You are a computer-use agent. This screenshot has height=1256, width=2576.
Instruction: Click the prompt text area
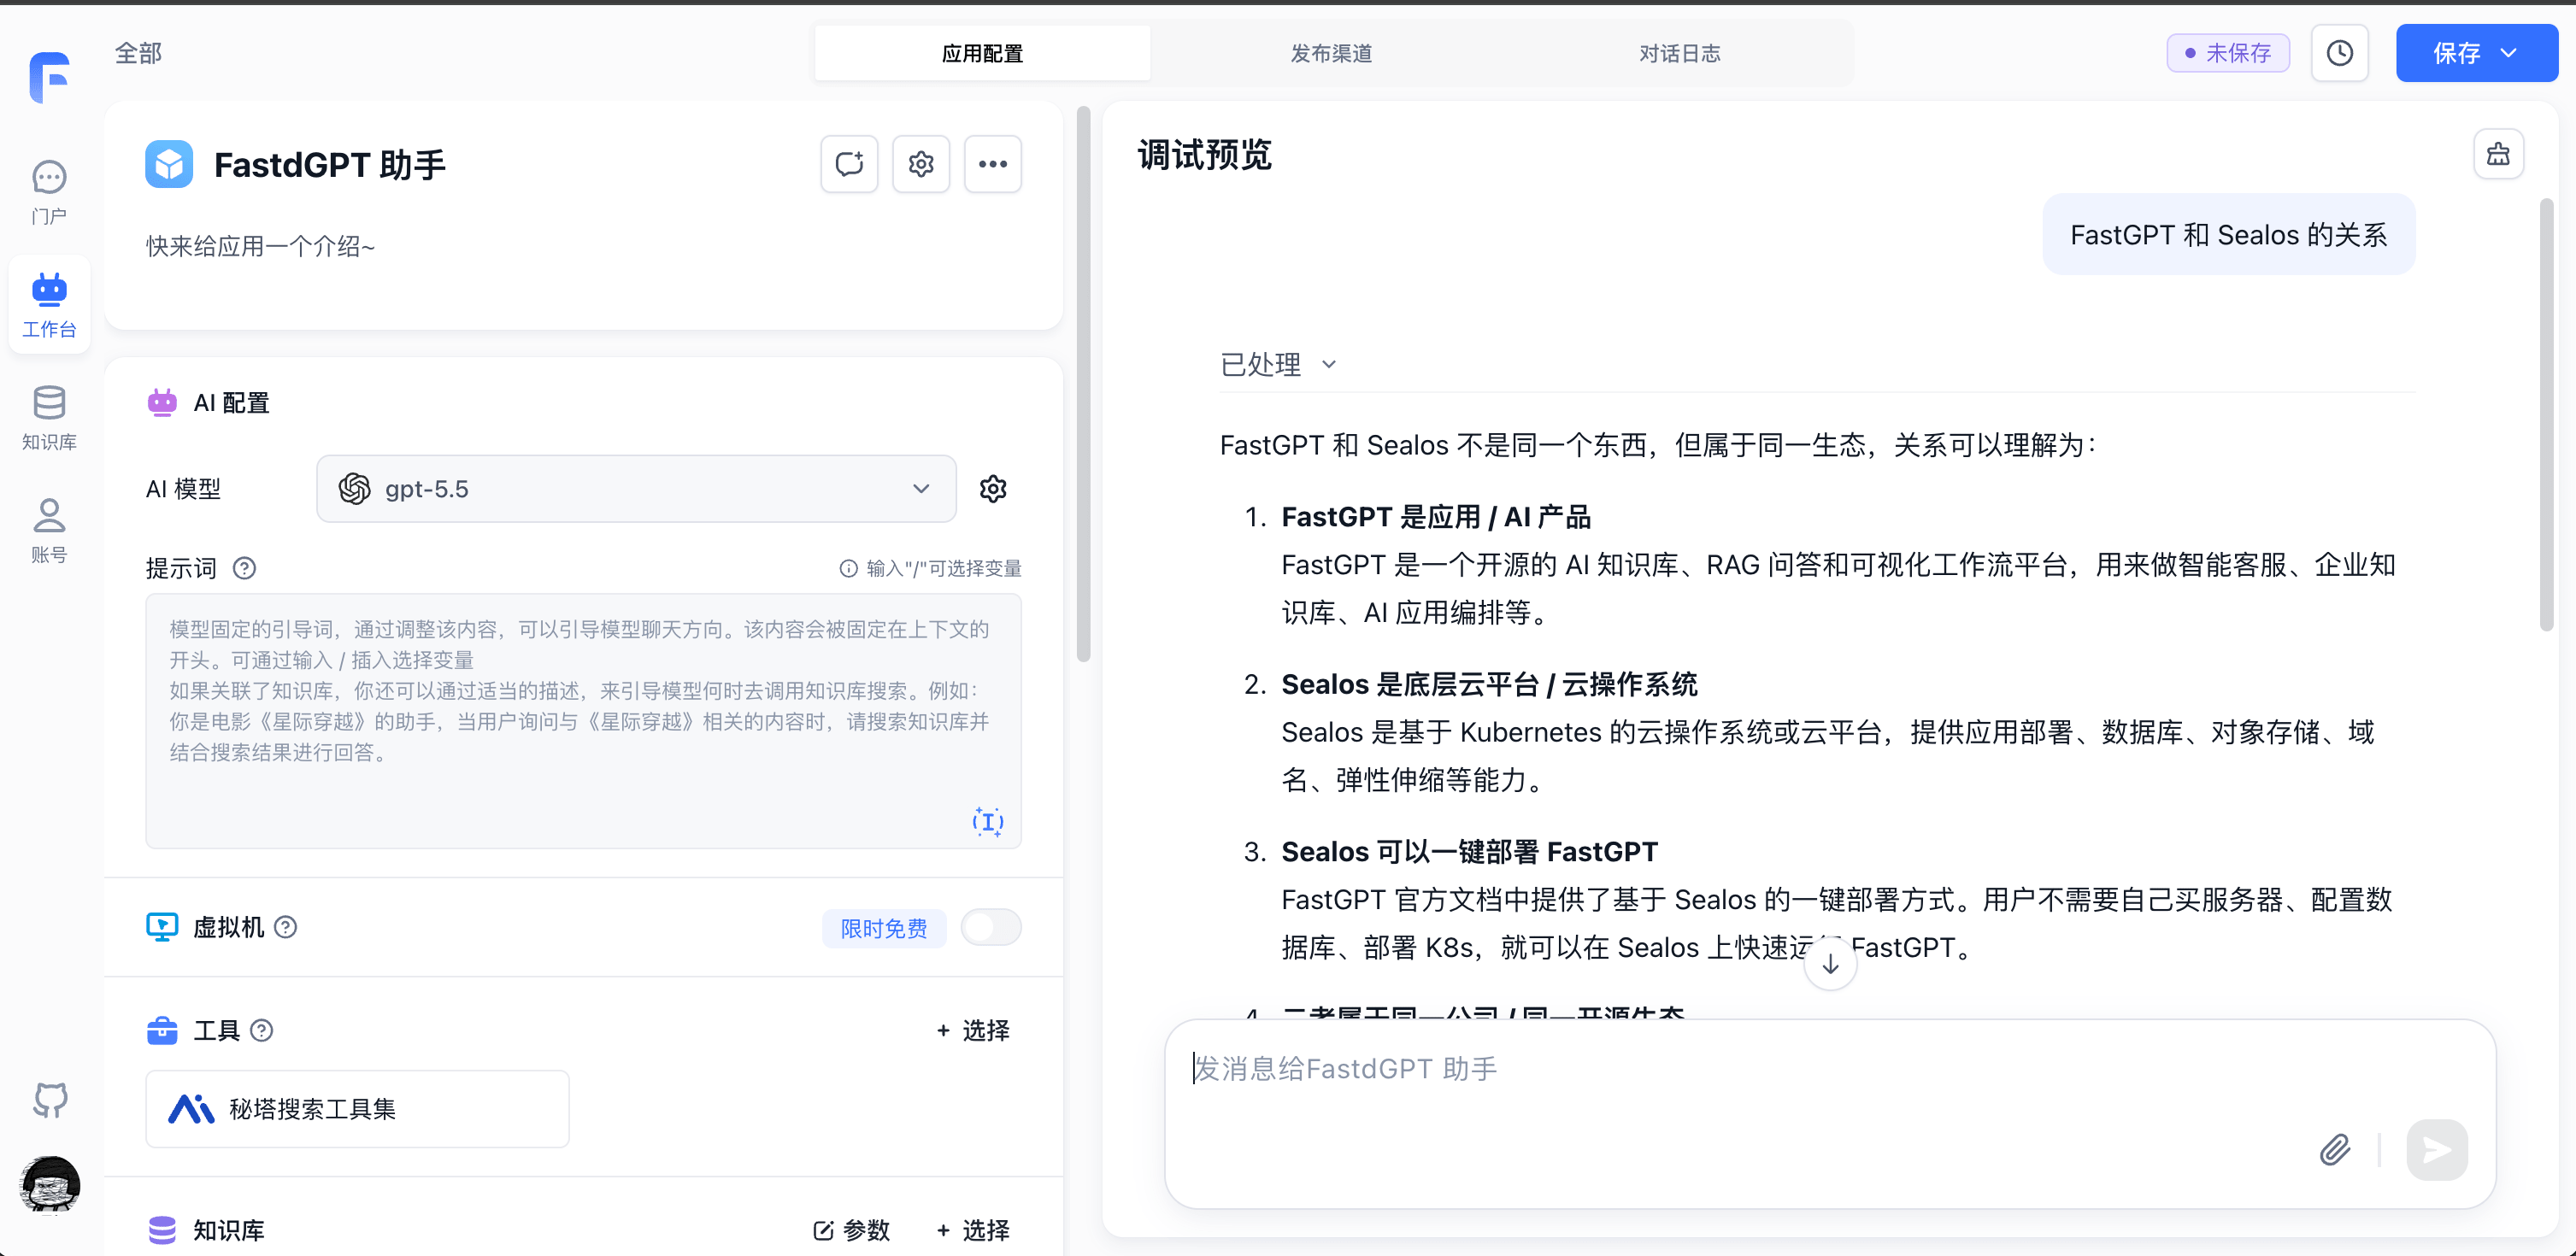(x=583, y=721)
